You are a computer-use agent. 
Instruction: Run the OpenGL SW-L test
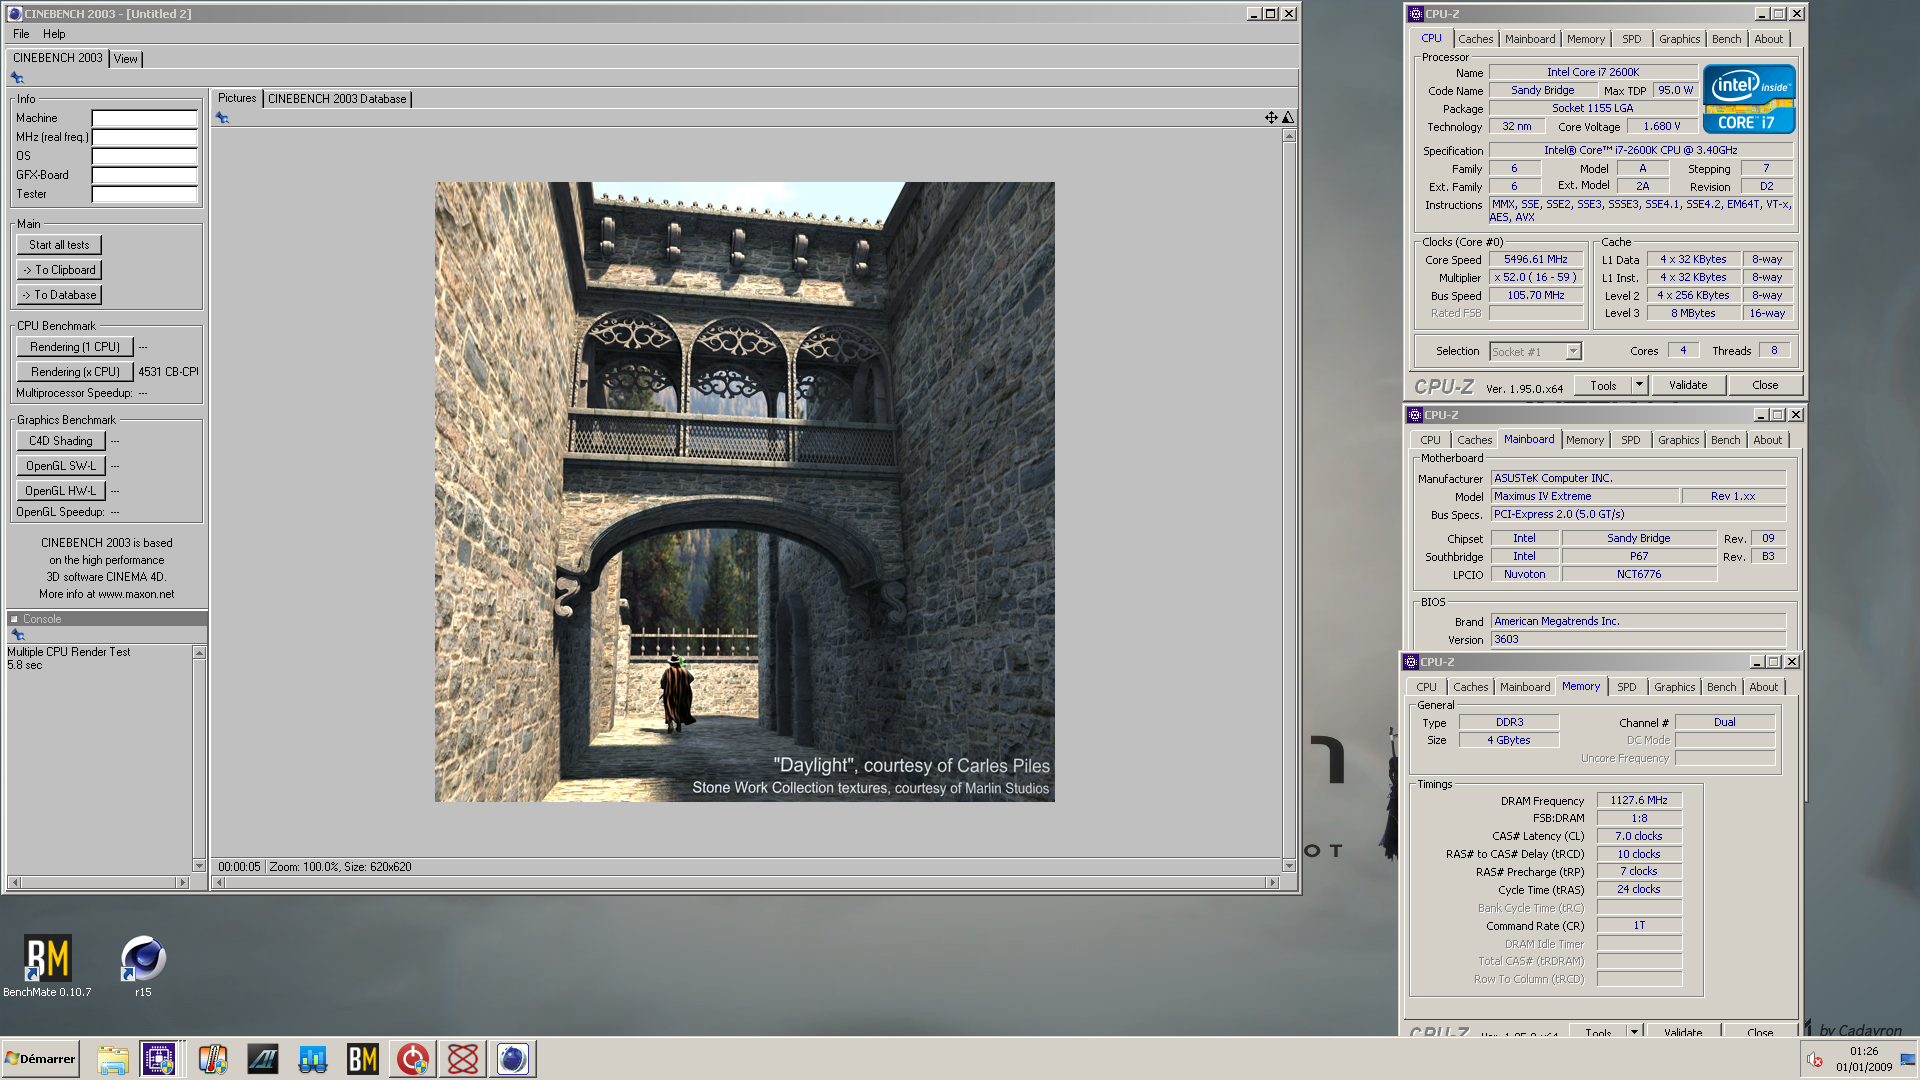pos(61,466)
